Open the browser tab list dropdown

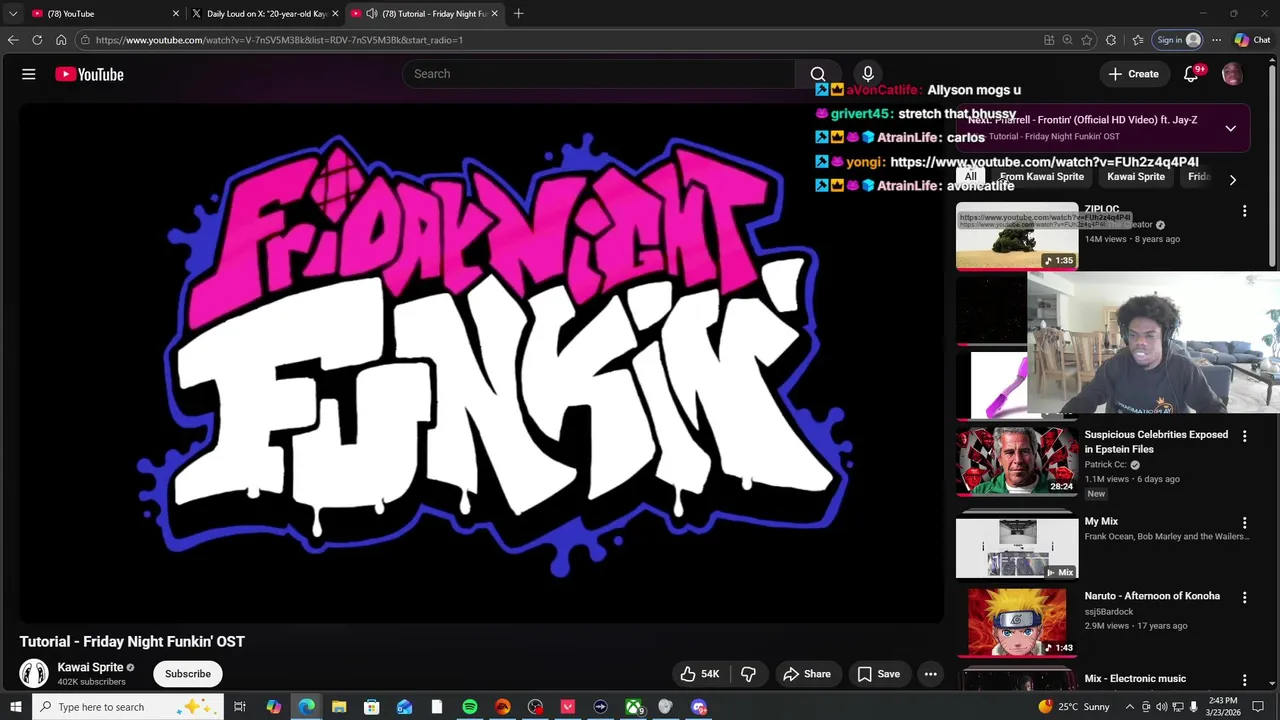[x=13, y=14]
